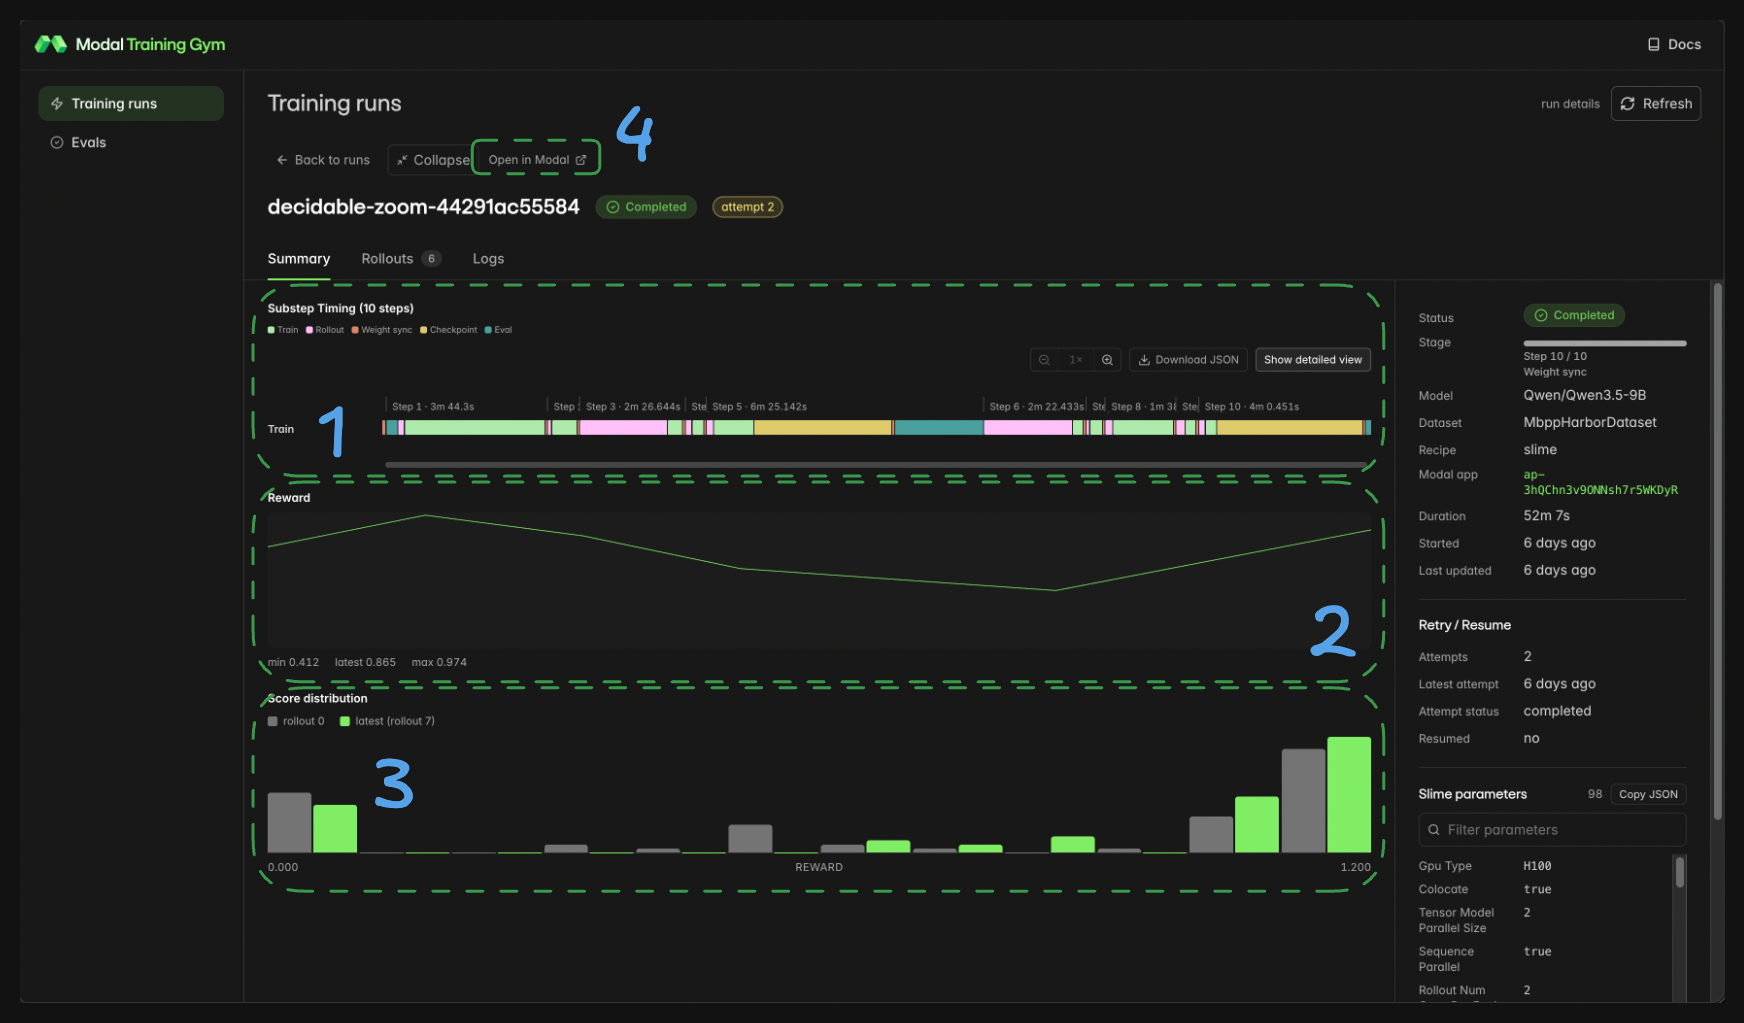Open the Docs link
The width and height of the screenshot is (1744, 1023).
coord(1674,44)
